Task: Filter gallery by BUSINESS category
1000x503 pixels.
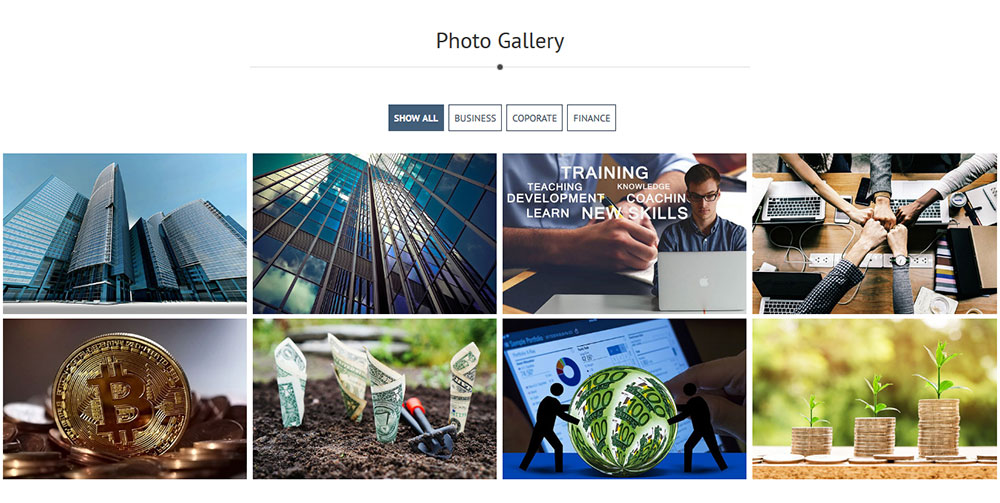Action: click(x=475, y=118)
